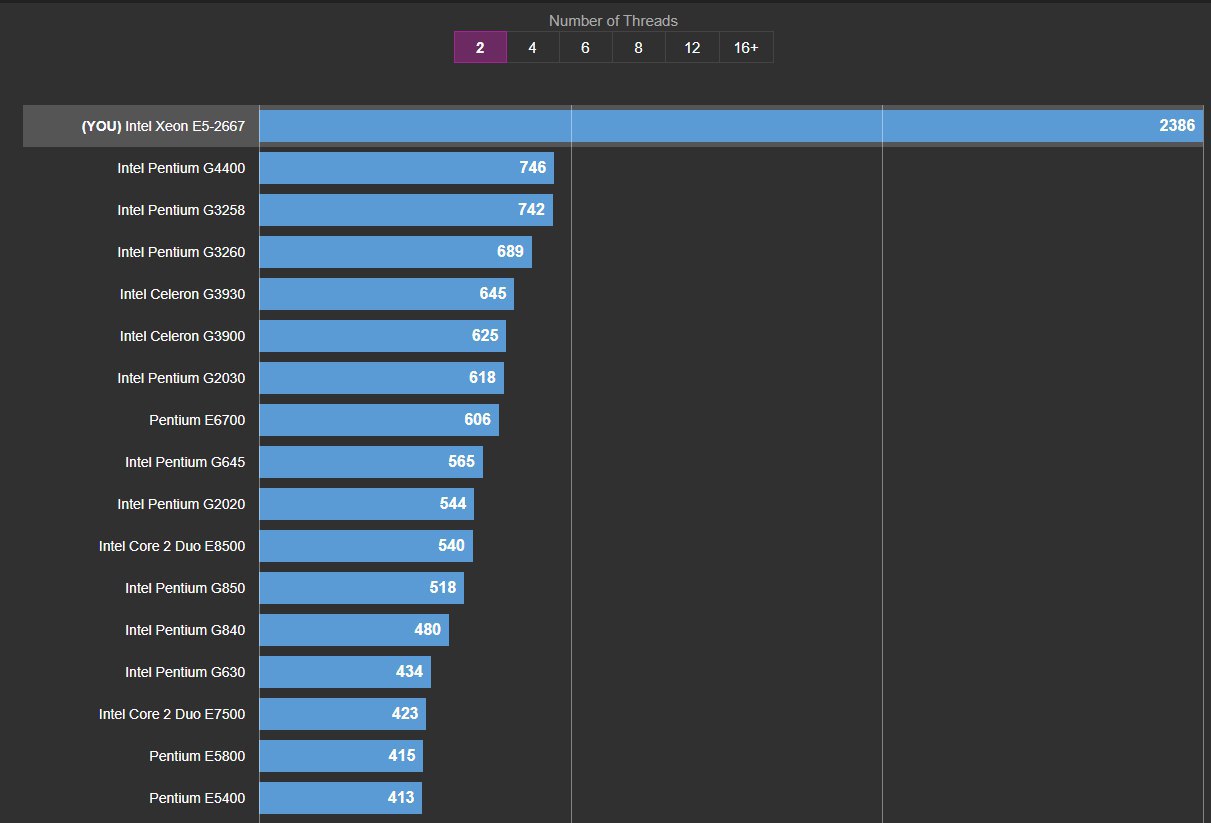Click the Intel Celeron G3900 bar
The image size is (1211, 823).
pyautogui.click(x=383, y=336)
